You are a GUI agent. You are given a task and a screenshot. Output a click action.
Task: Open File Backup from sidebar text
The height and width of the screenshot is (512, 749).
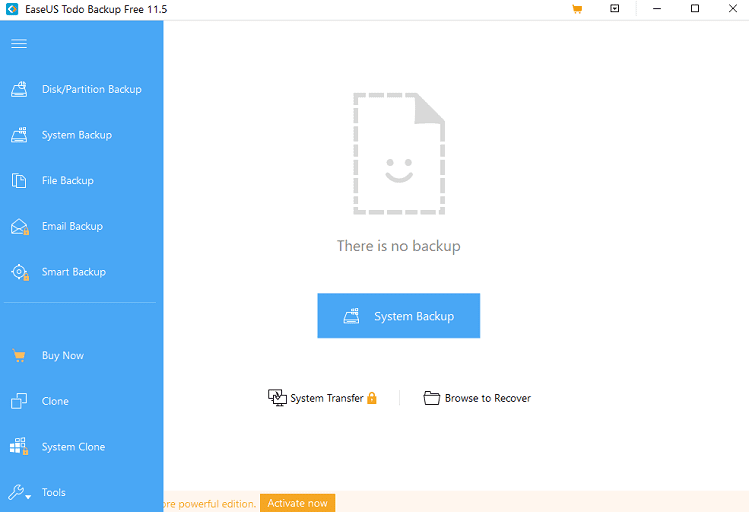(x=68, y=181)
